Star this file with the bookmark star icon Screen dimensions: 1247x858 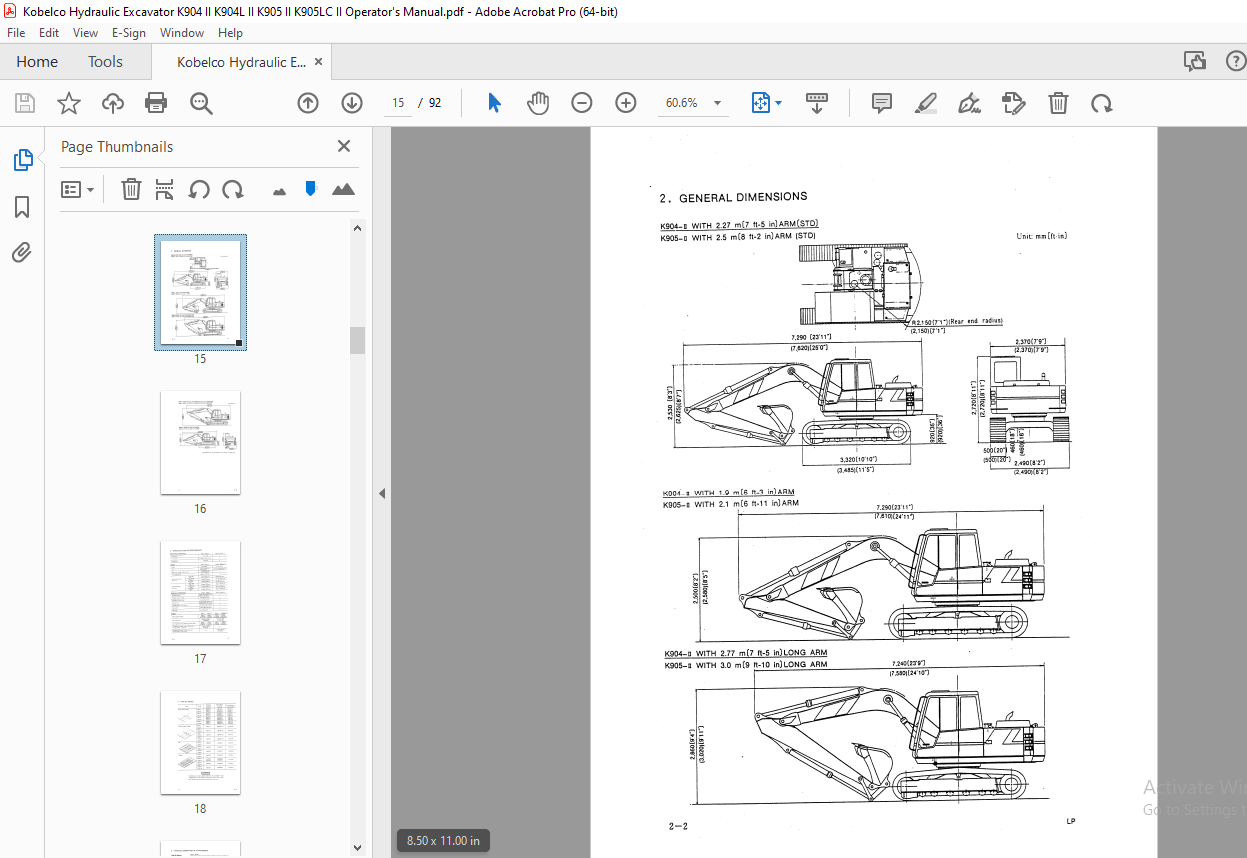tap(69, 103)
